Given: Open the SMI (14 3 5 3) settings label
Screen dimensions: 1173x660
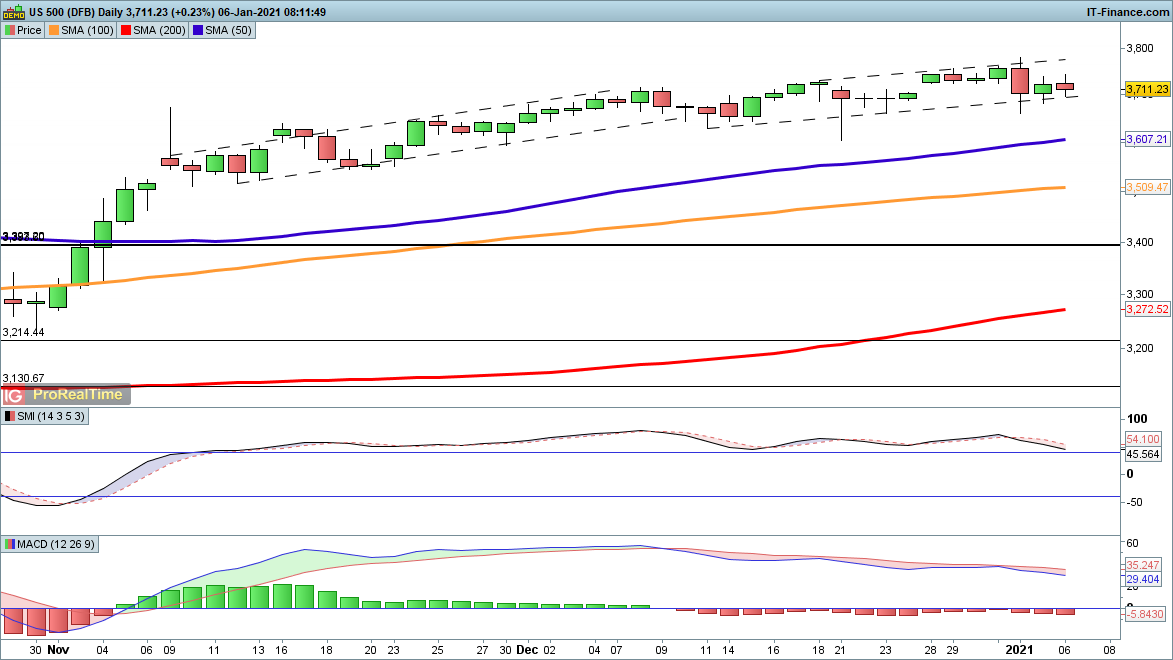Looking at the screenshot, I should pyautogui.click(x=51, y=416).
